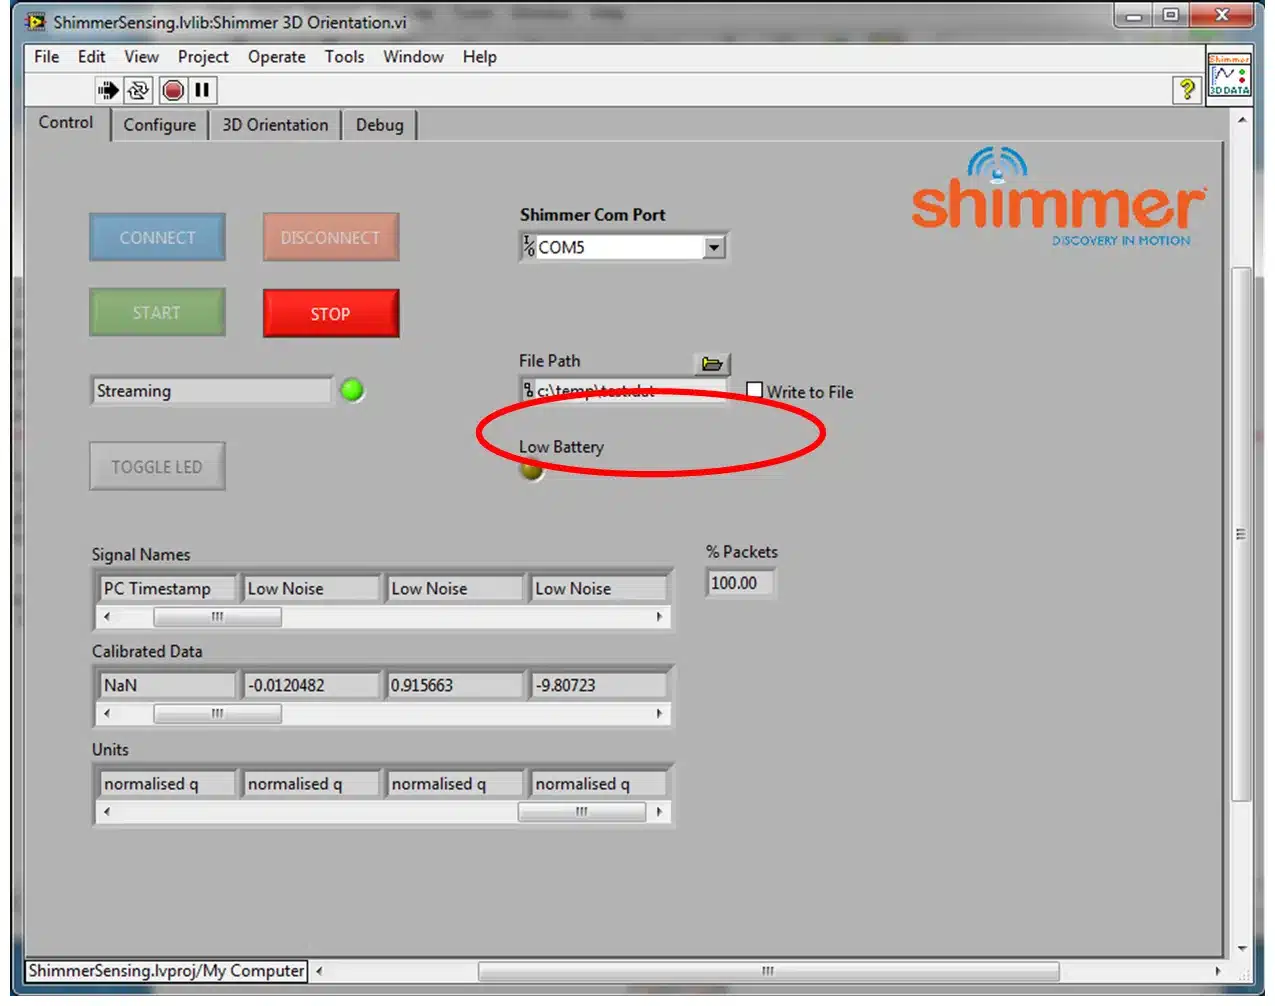This screenshot has width=1275, height=1006.
Task: Click the scroll down arrow of window scrollbar
Action: coord(1241,948)
